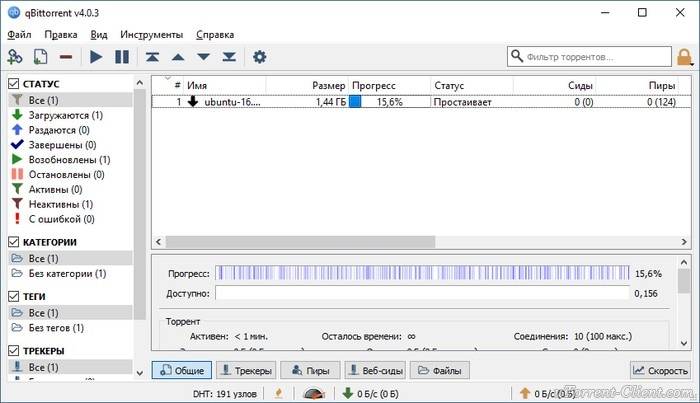Toggle the ТЕГИ section checkbox
Viewport: 700px width, 403px height.
[15, 297]
